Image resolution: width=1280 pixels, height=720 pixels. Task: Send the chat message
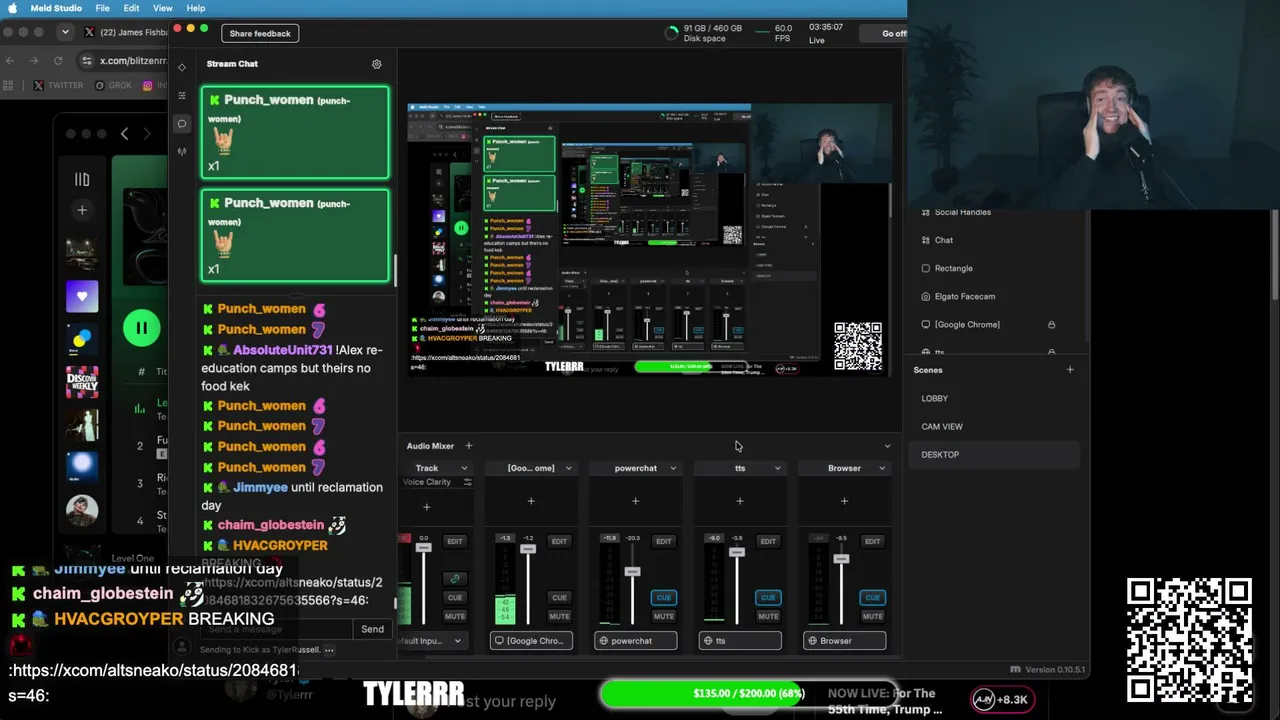372,629
